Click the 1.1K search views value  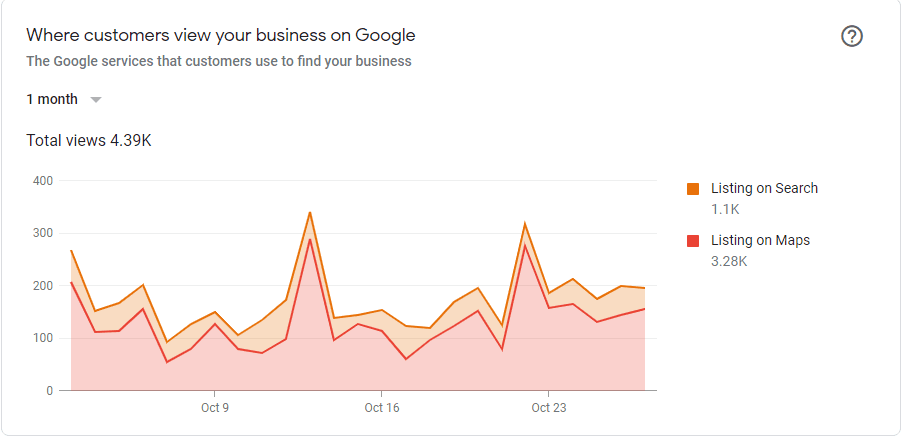pos(725,209)
